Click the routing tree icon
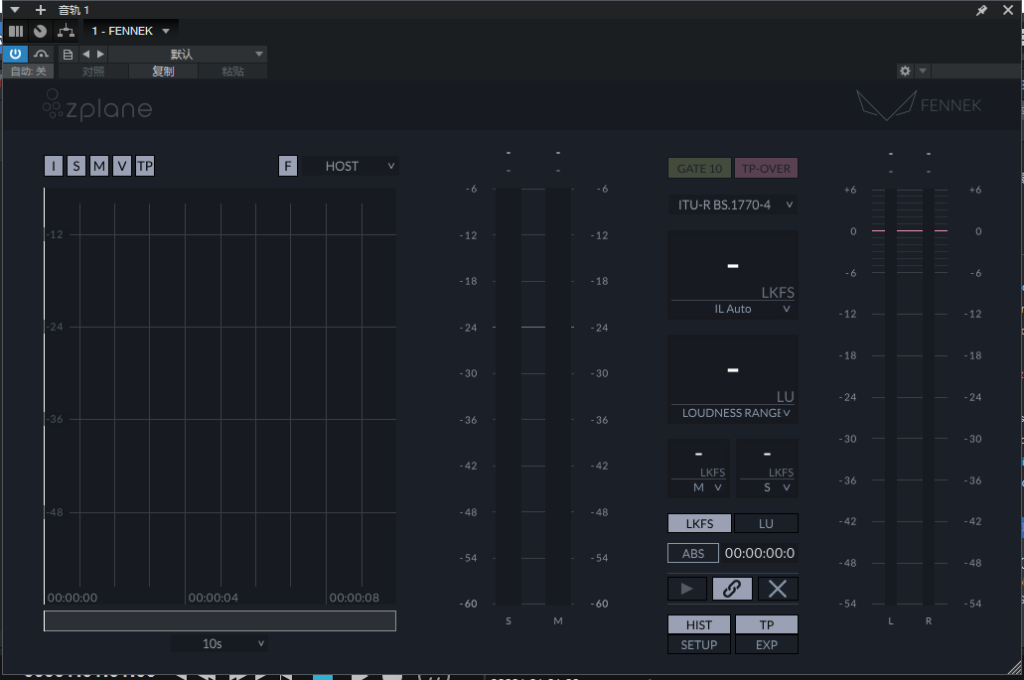This screenshot has width=1024, height=680. [x=66, y=31]
